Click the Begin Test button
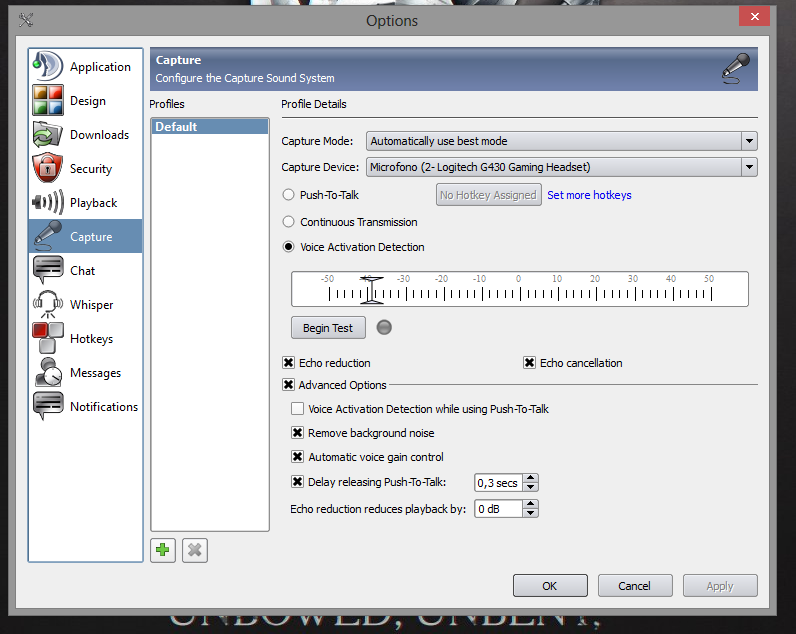796x634 pixels. [x=328, y=328]
